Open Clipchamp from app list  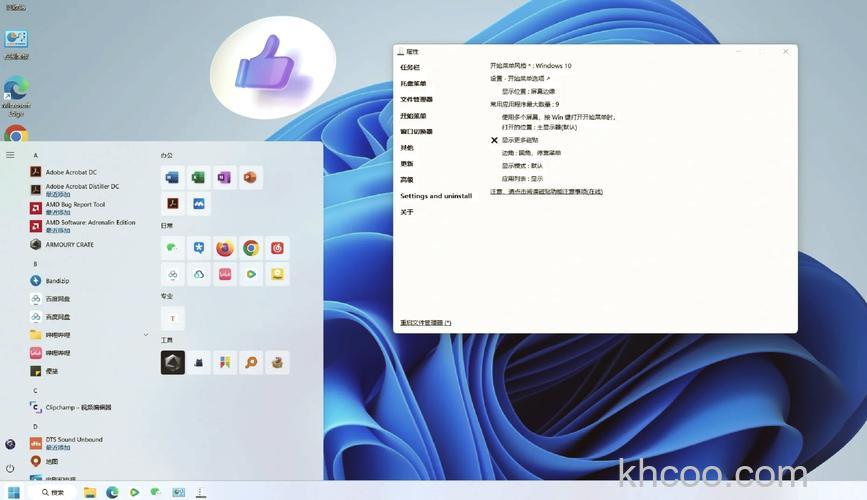[x=70, y=407]
